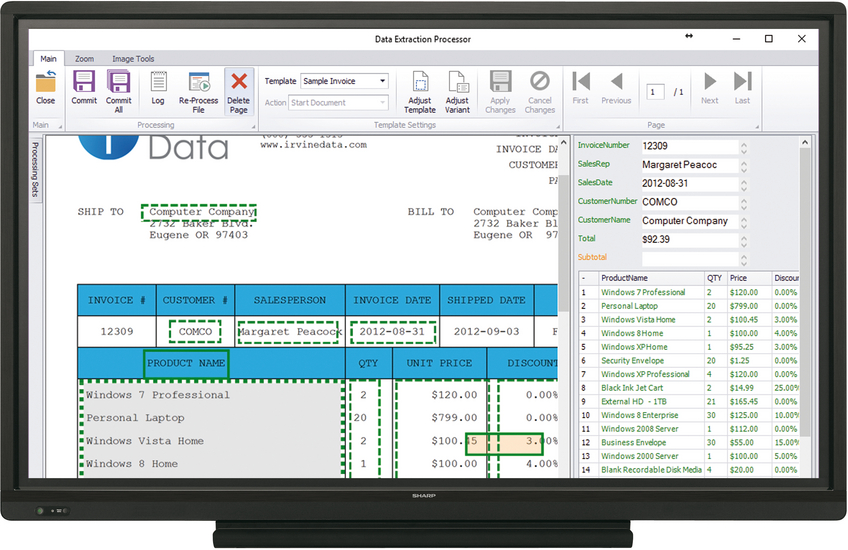Viewport: 848px width, 550px height.
Task: Go to the Previous page
Action: (617, 82)
